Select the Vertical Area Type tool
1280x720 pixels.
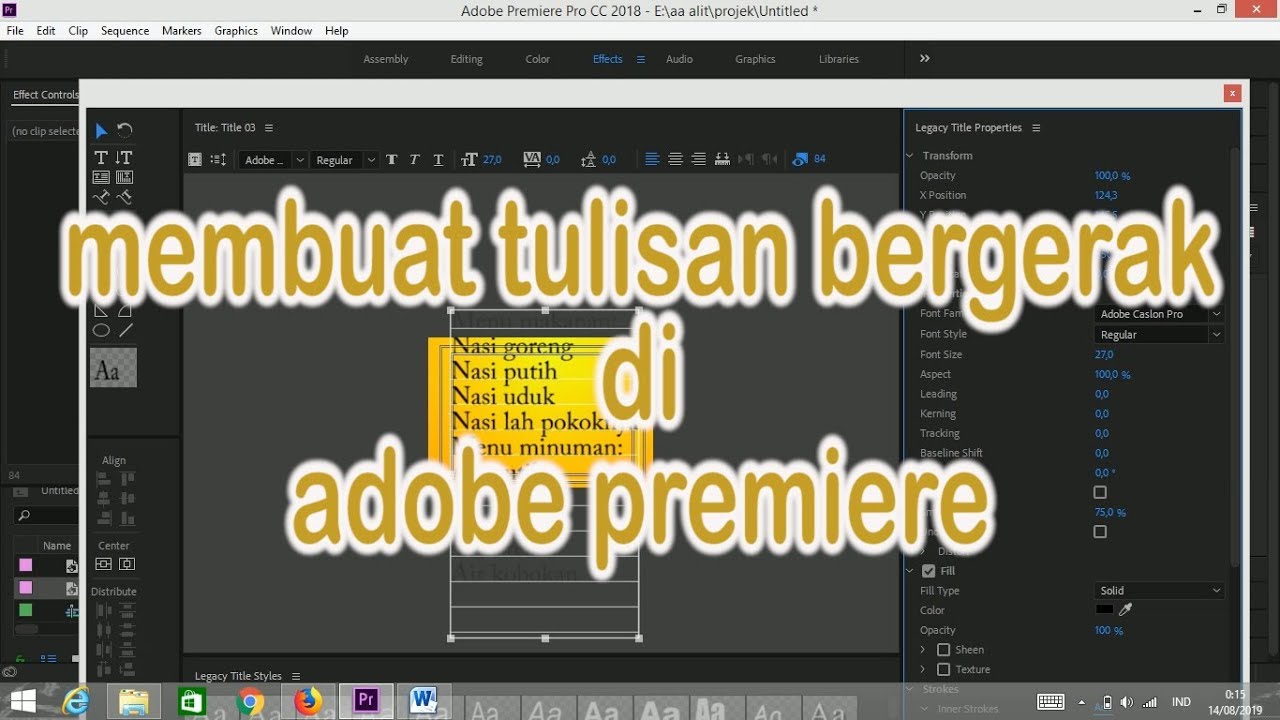coord(124,177)
